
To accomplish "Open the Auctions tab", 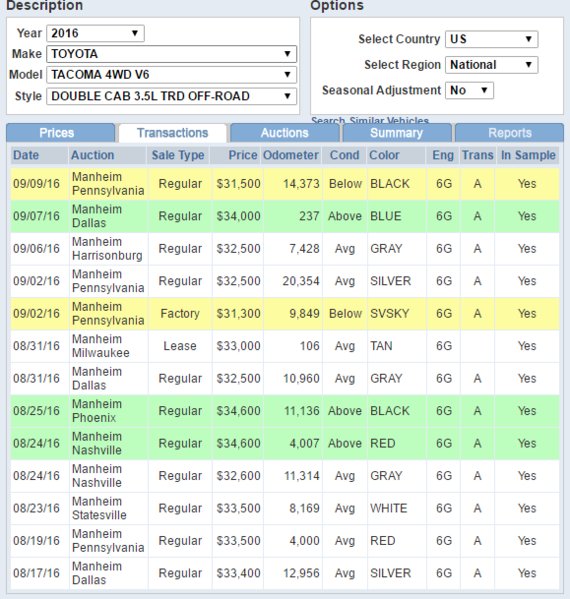I will pyautogui.click(x=285, y=133).
